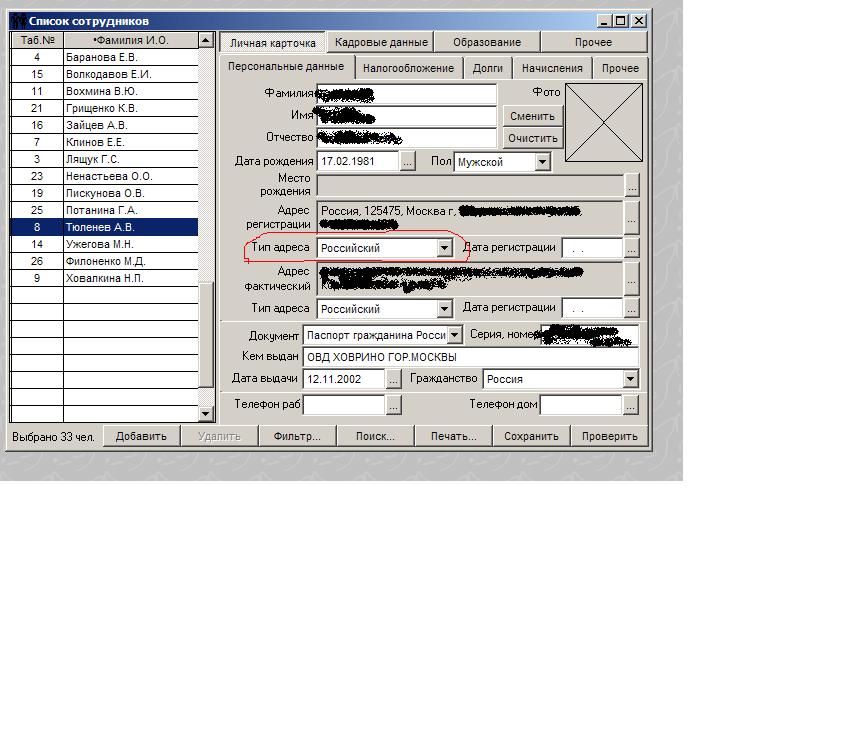Click ellipsis button beside Телефон дом field
The image size is (866, 743).
point(631,405)
